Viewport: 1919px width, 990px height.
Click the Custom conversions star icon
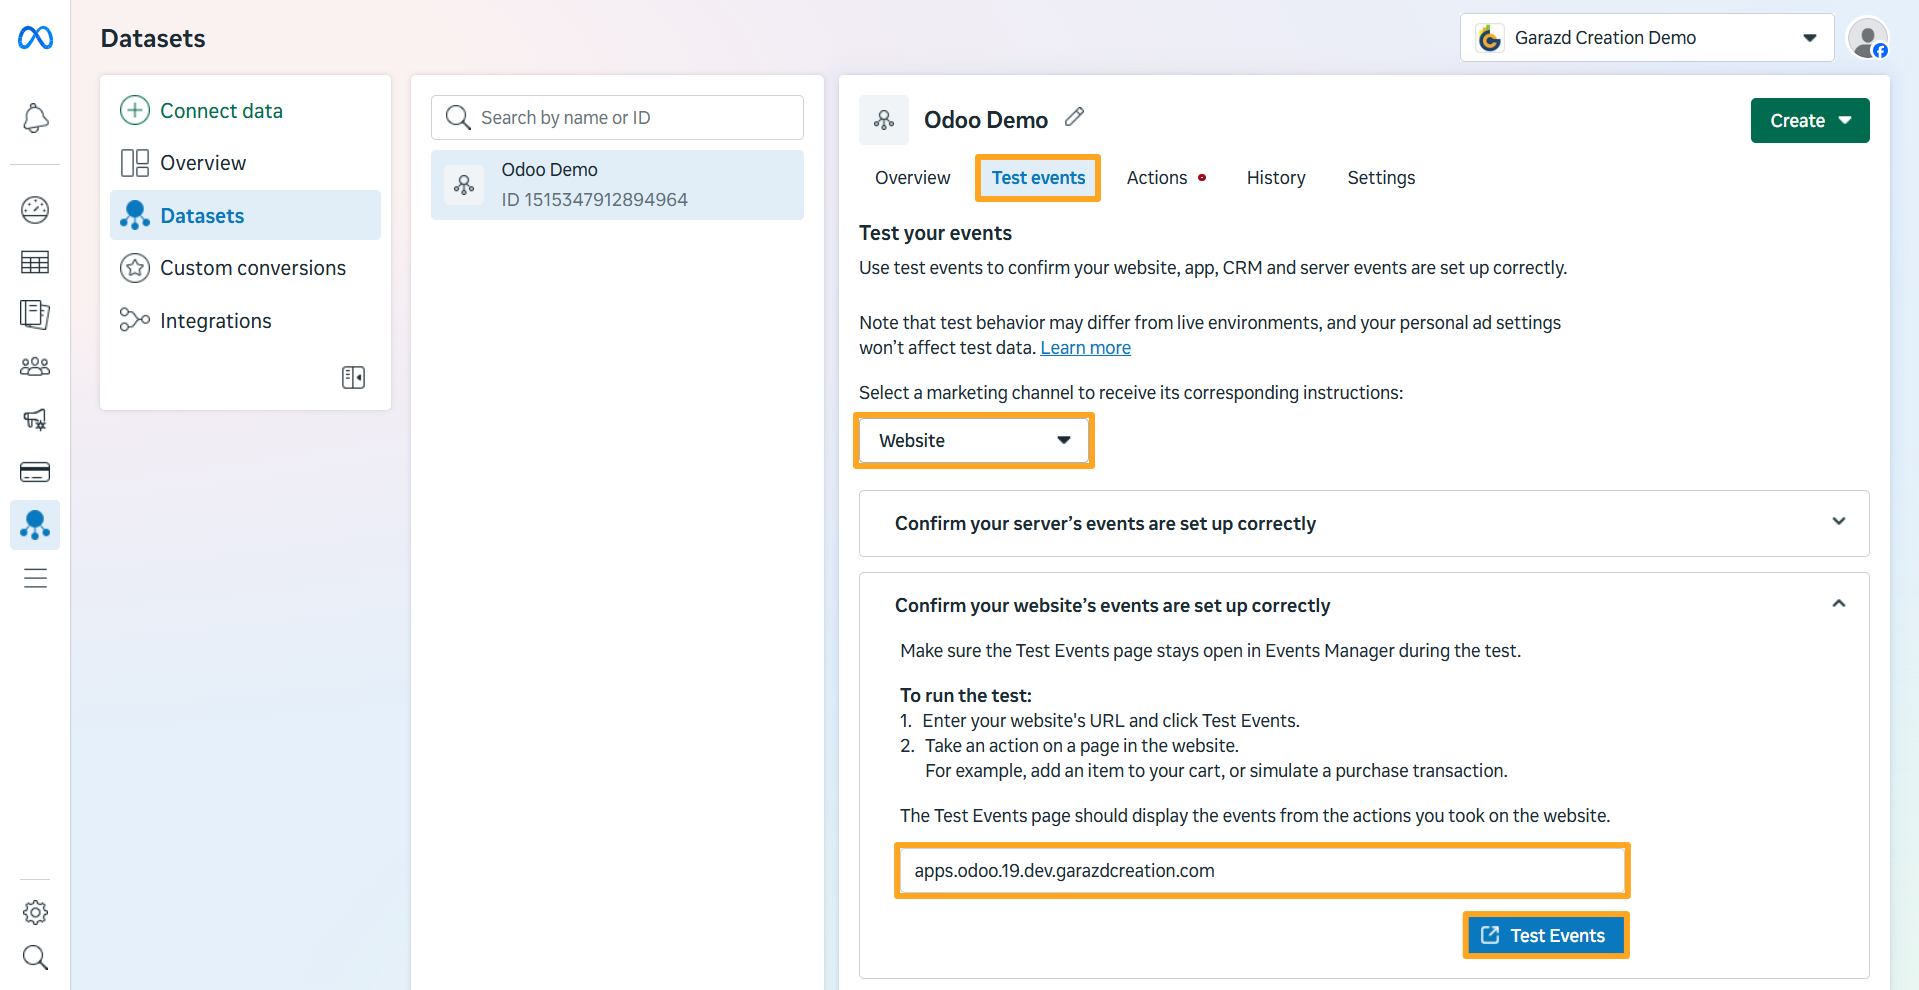[135, 268]
